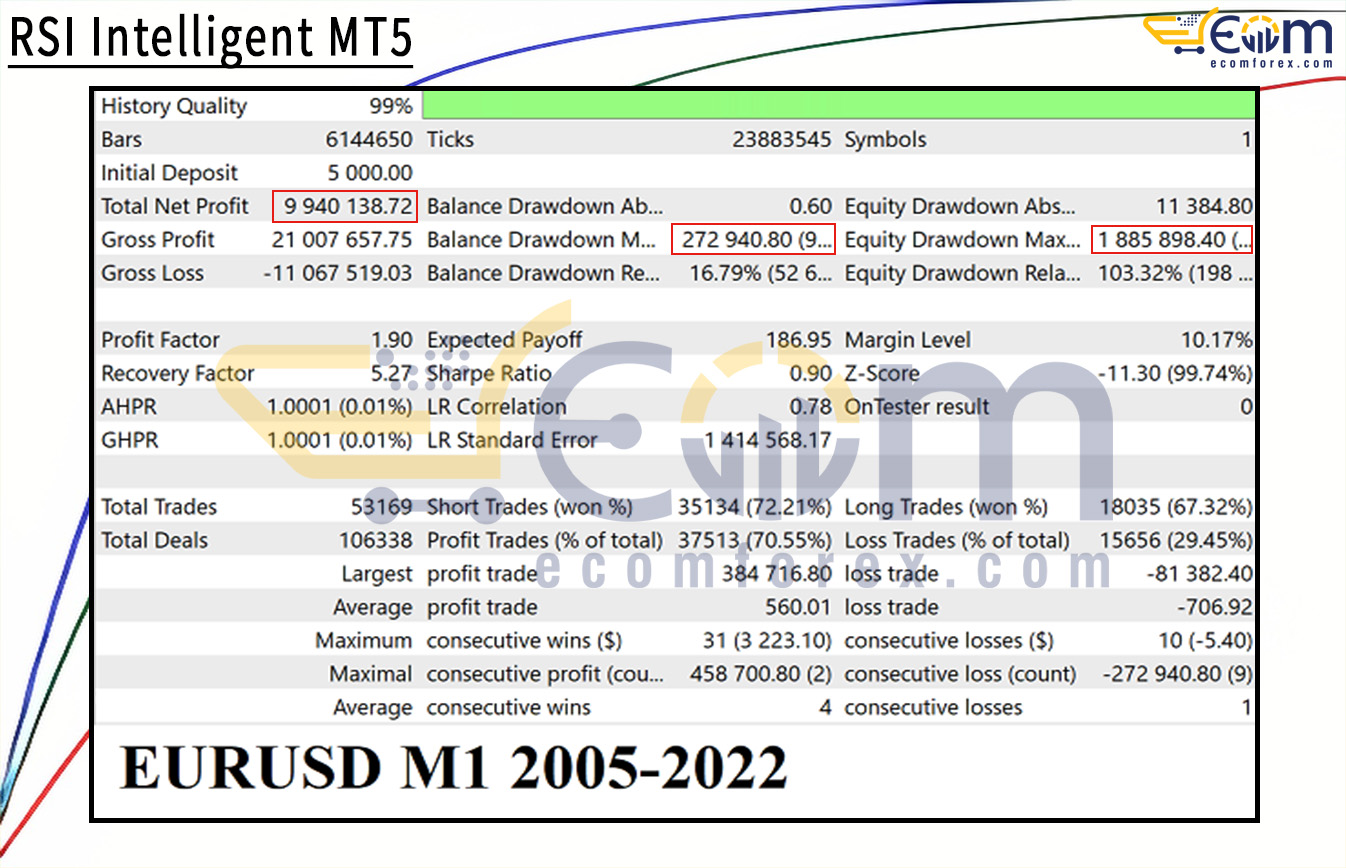Select the red-boxed Equity Drawdown Maximal value
The image size is (1346, 868).
click(x=1171, y=240)
